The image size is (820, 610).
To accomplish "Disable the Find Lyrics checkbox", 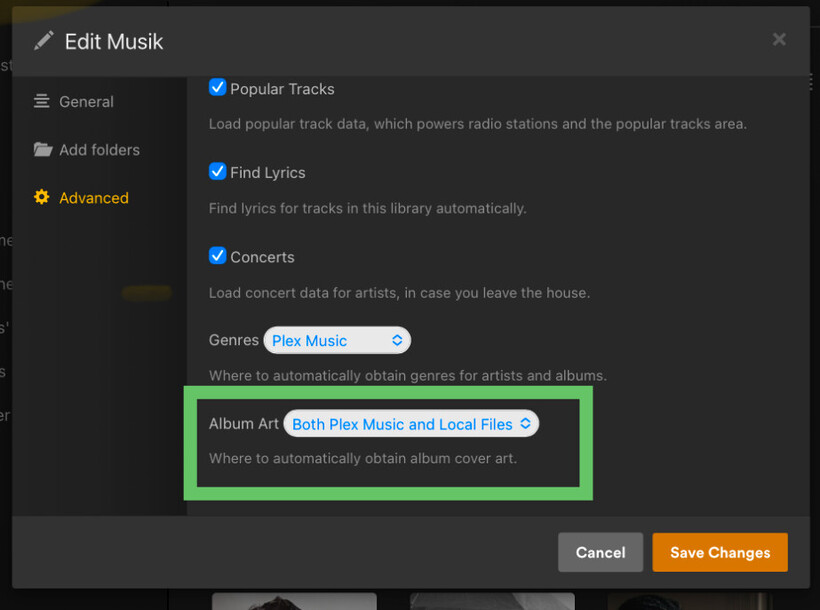I will tap(217, 172).
